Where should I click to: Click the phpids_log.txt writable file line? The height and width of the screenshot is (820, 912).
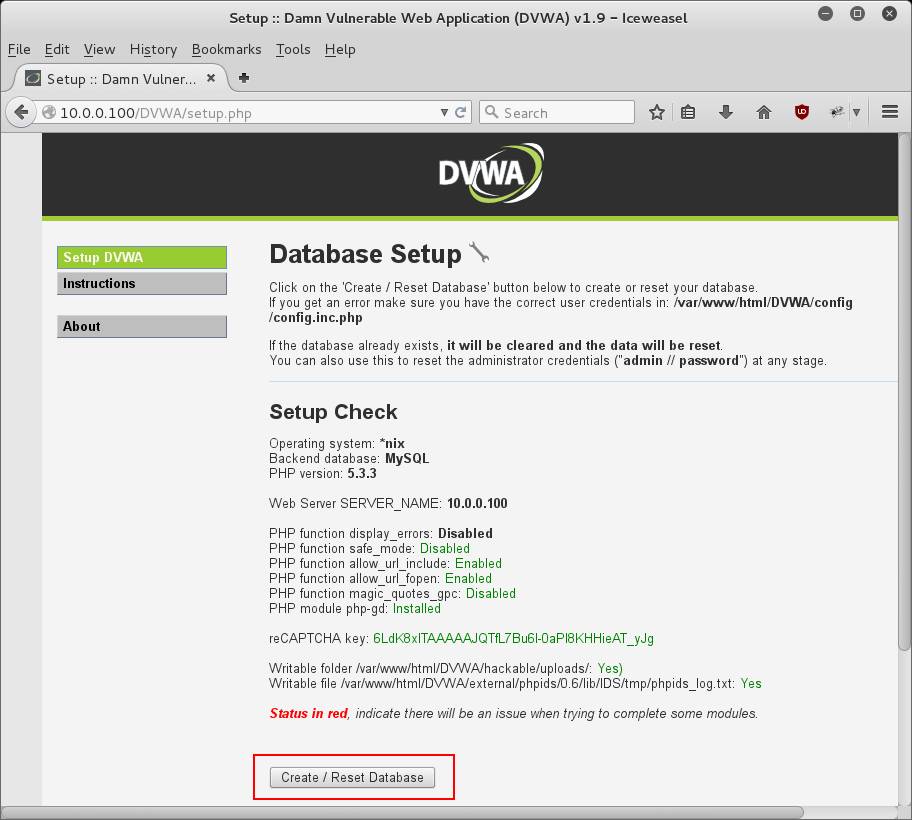coord(515,684)
